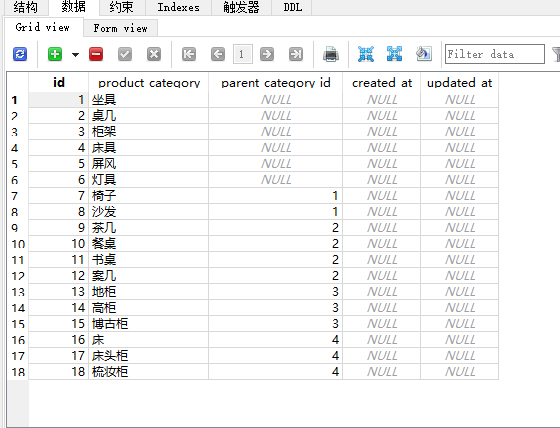Open the DDL tab
This screenshot has height=428, width=560.
[292, 7]
